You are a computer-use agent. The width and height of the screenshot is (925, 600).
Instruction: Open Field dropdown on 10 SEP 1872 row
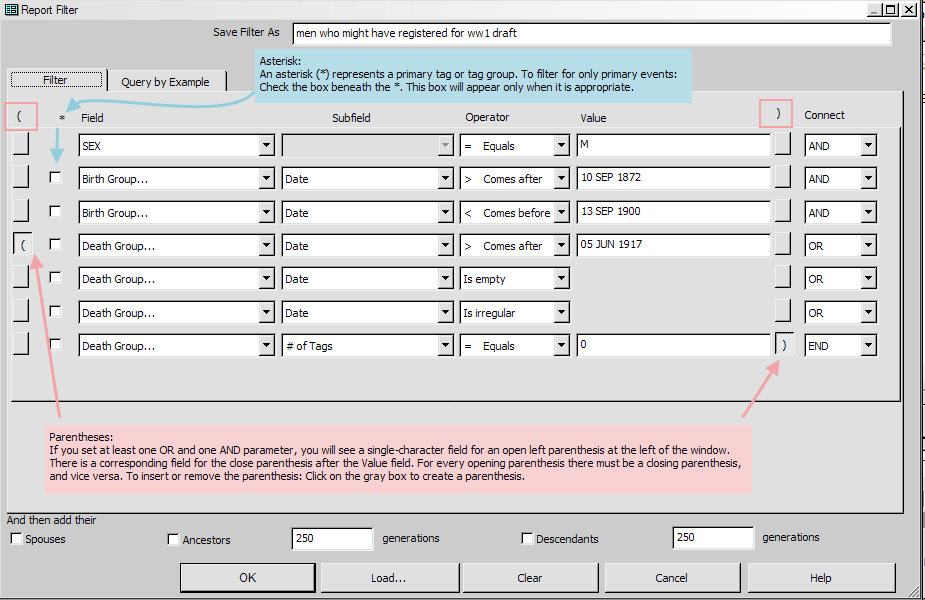click(266, 178)
